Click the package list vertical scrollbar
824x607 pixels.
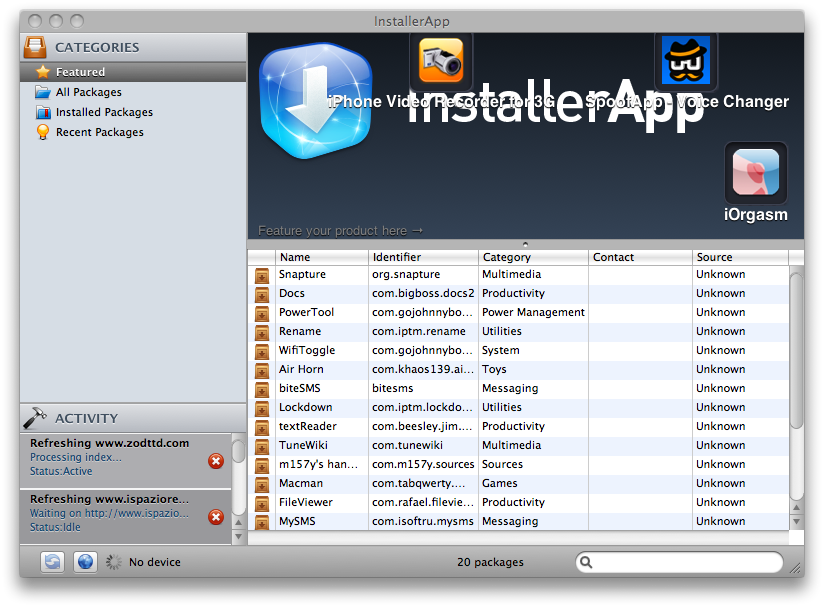click(796, 350)
